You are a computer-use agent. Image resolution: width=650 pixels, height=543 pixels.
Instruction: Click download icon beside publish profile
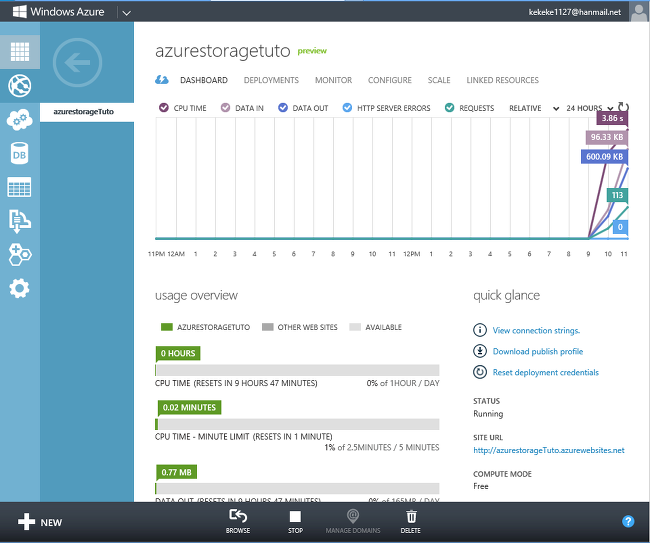pyautogui.click(x=480, y=351)
